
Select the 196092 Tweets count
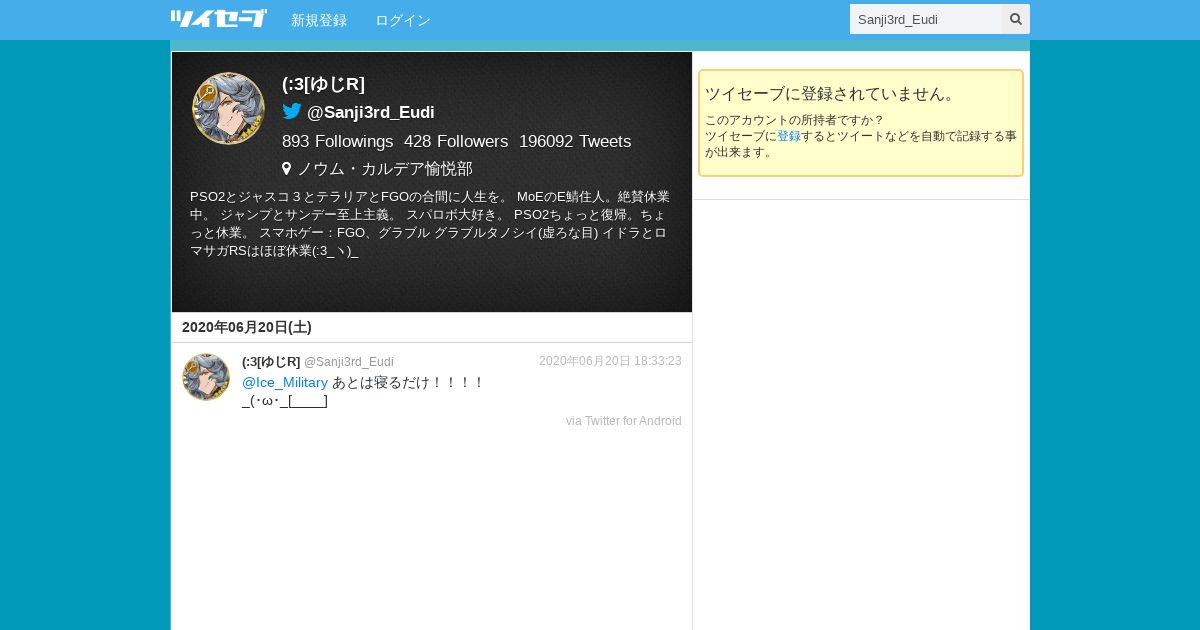[x=575, y=141]
